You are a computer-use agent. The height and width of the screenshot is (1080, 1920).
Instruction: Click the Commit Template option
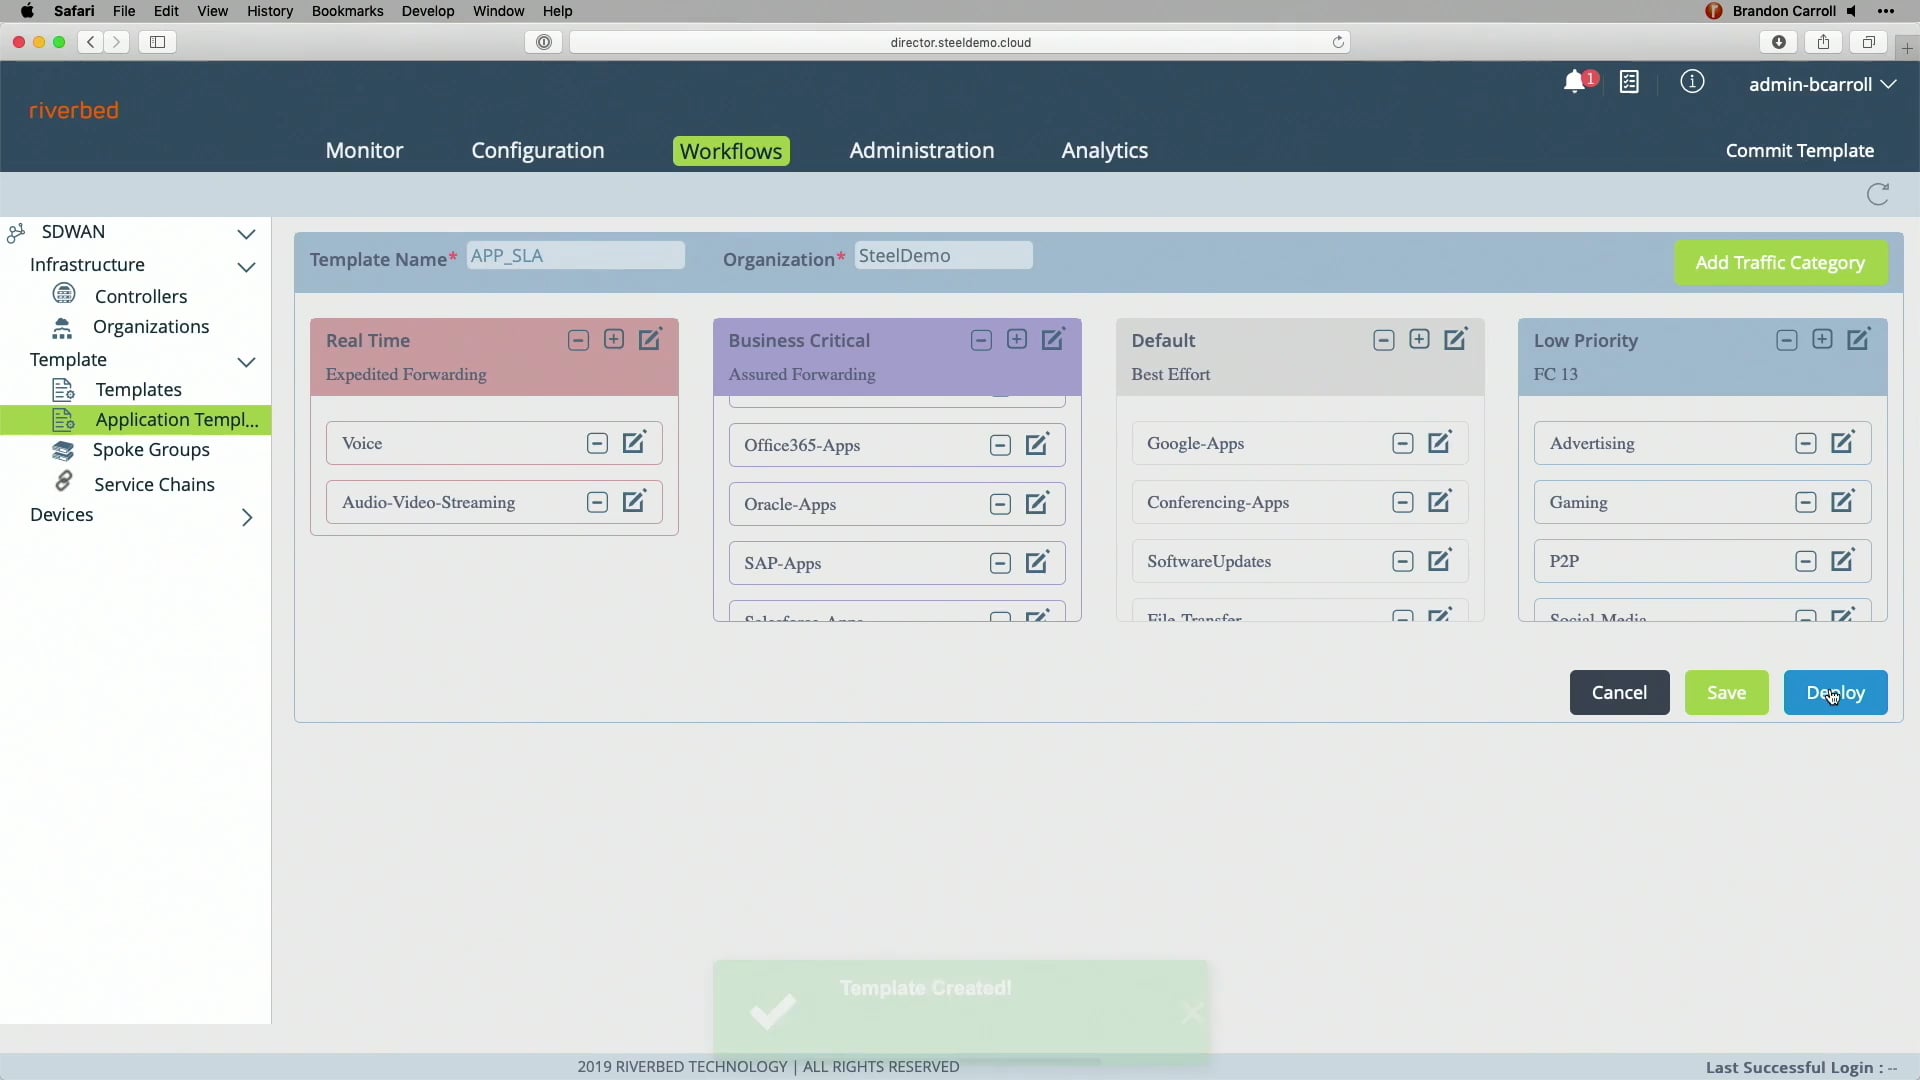click(x=1800, y=149)
